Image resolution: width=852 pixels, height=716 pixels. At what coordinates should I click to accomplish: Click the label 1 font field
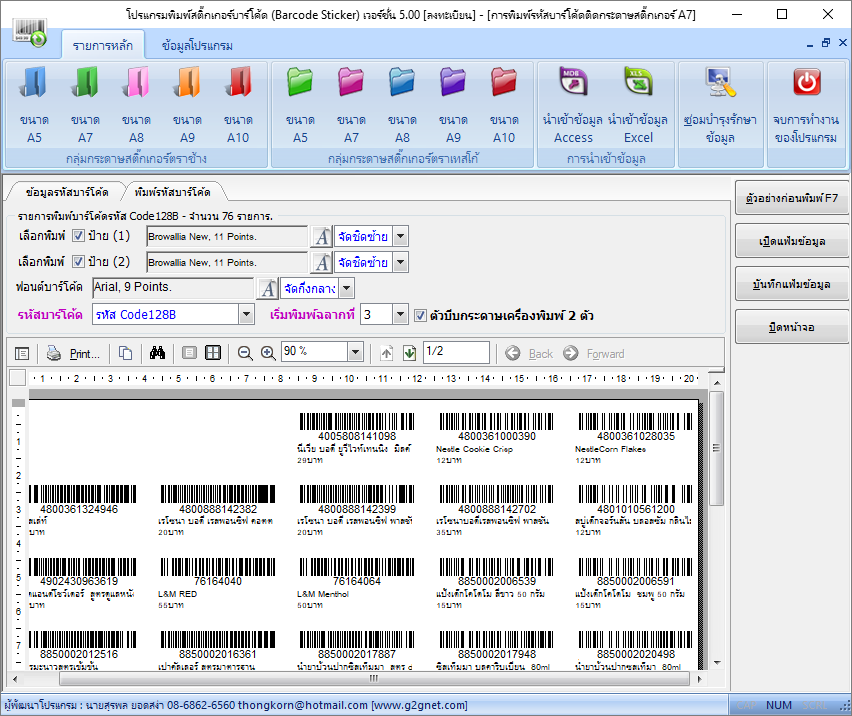pos(227,236)
